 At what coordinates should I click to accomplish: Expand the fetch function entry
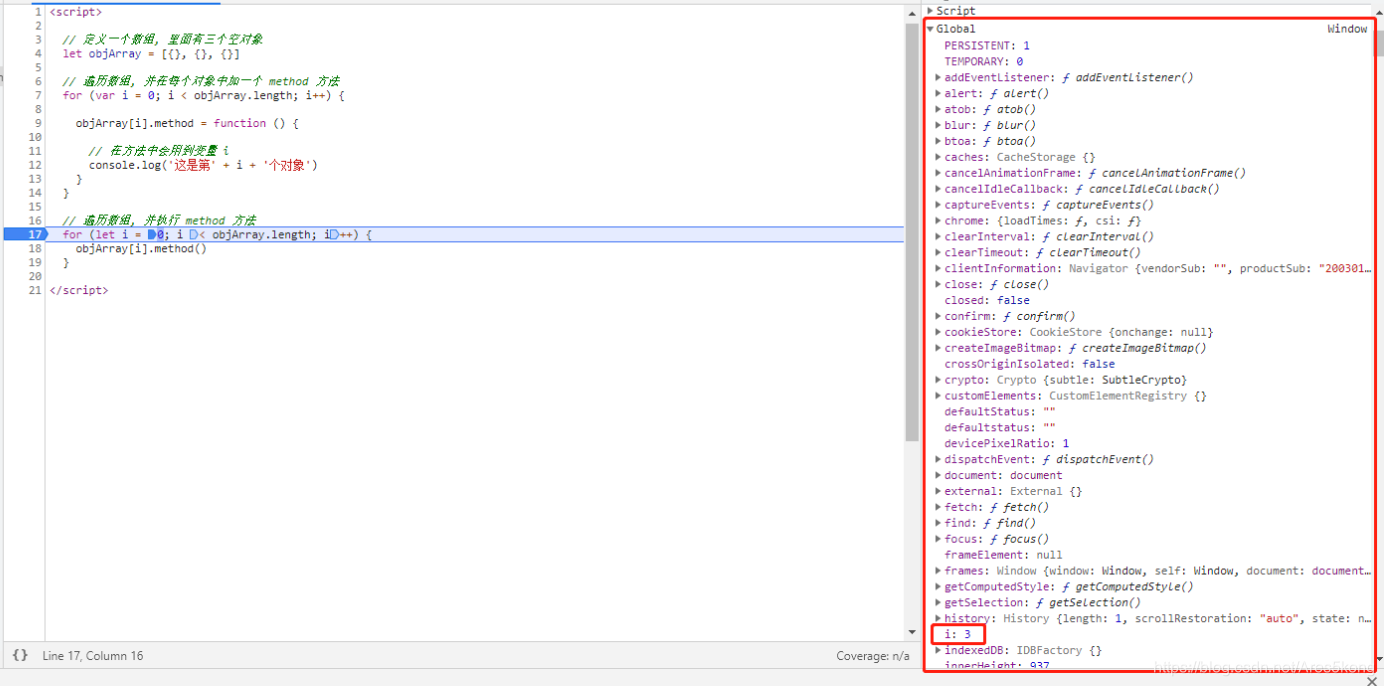point(938,507)
